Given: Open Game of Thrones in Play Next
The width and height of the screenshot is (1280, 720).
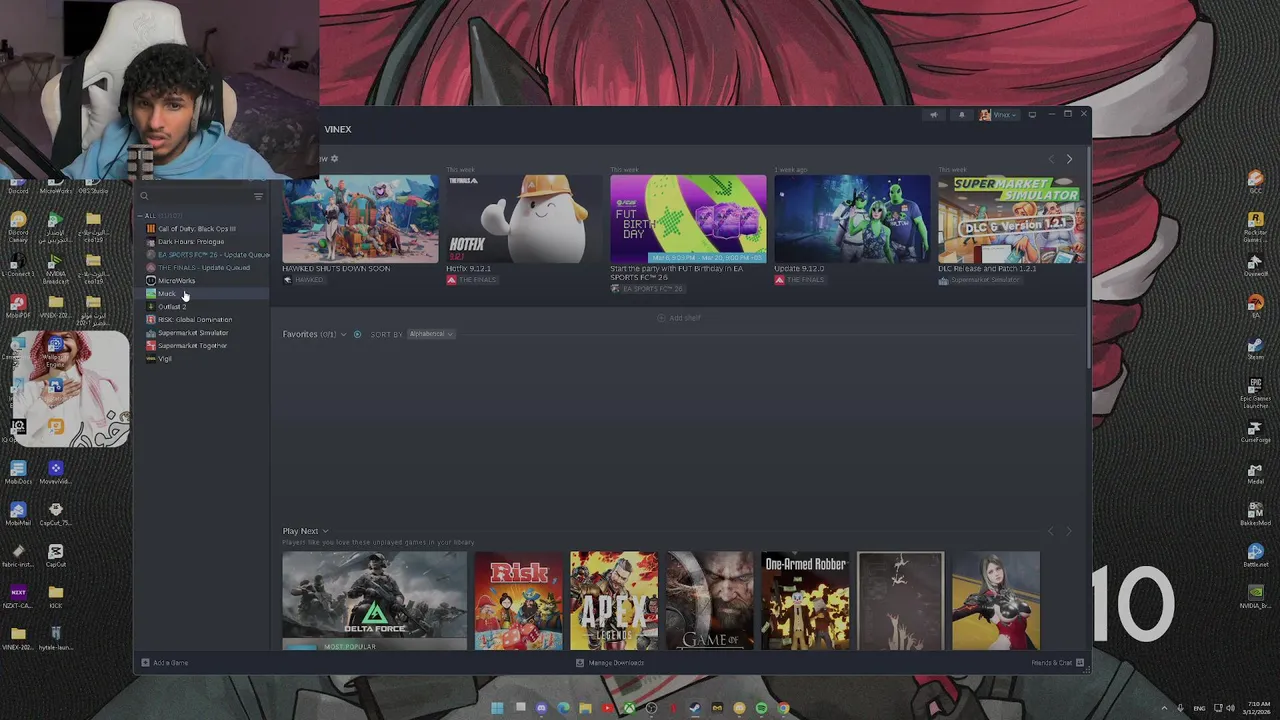Looking at the screenshot, I should pyautogui.click(x=710, y=601).
